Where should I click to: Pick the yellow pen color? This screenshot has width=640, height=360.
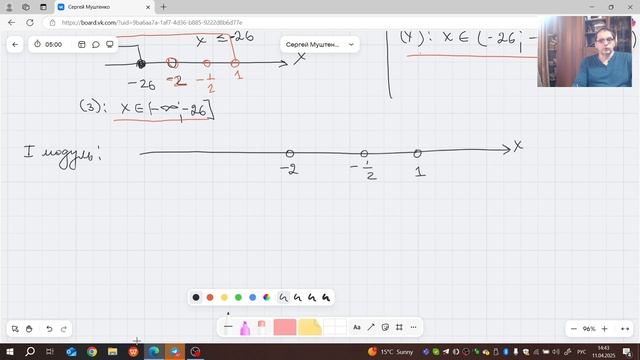(224, 298)
